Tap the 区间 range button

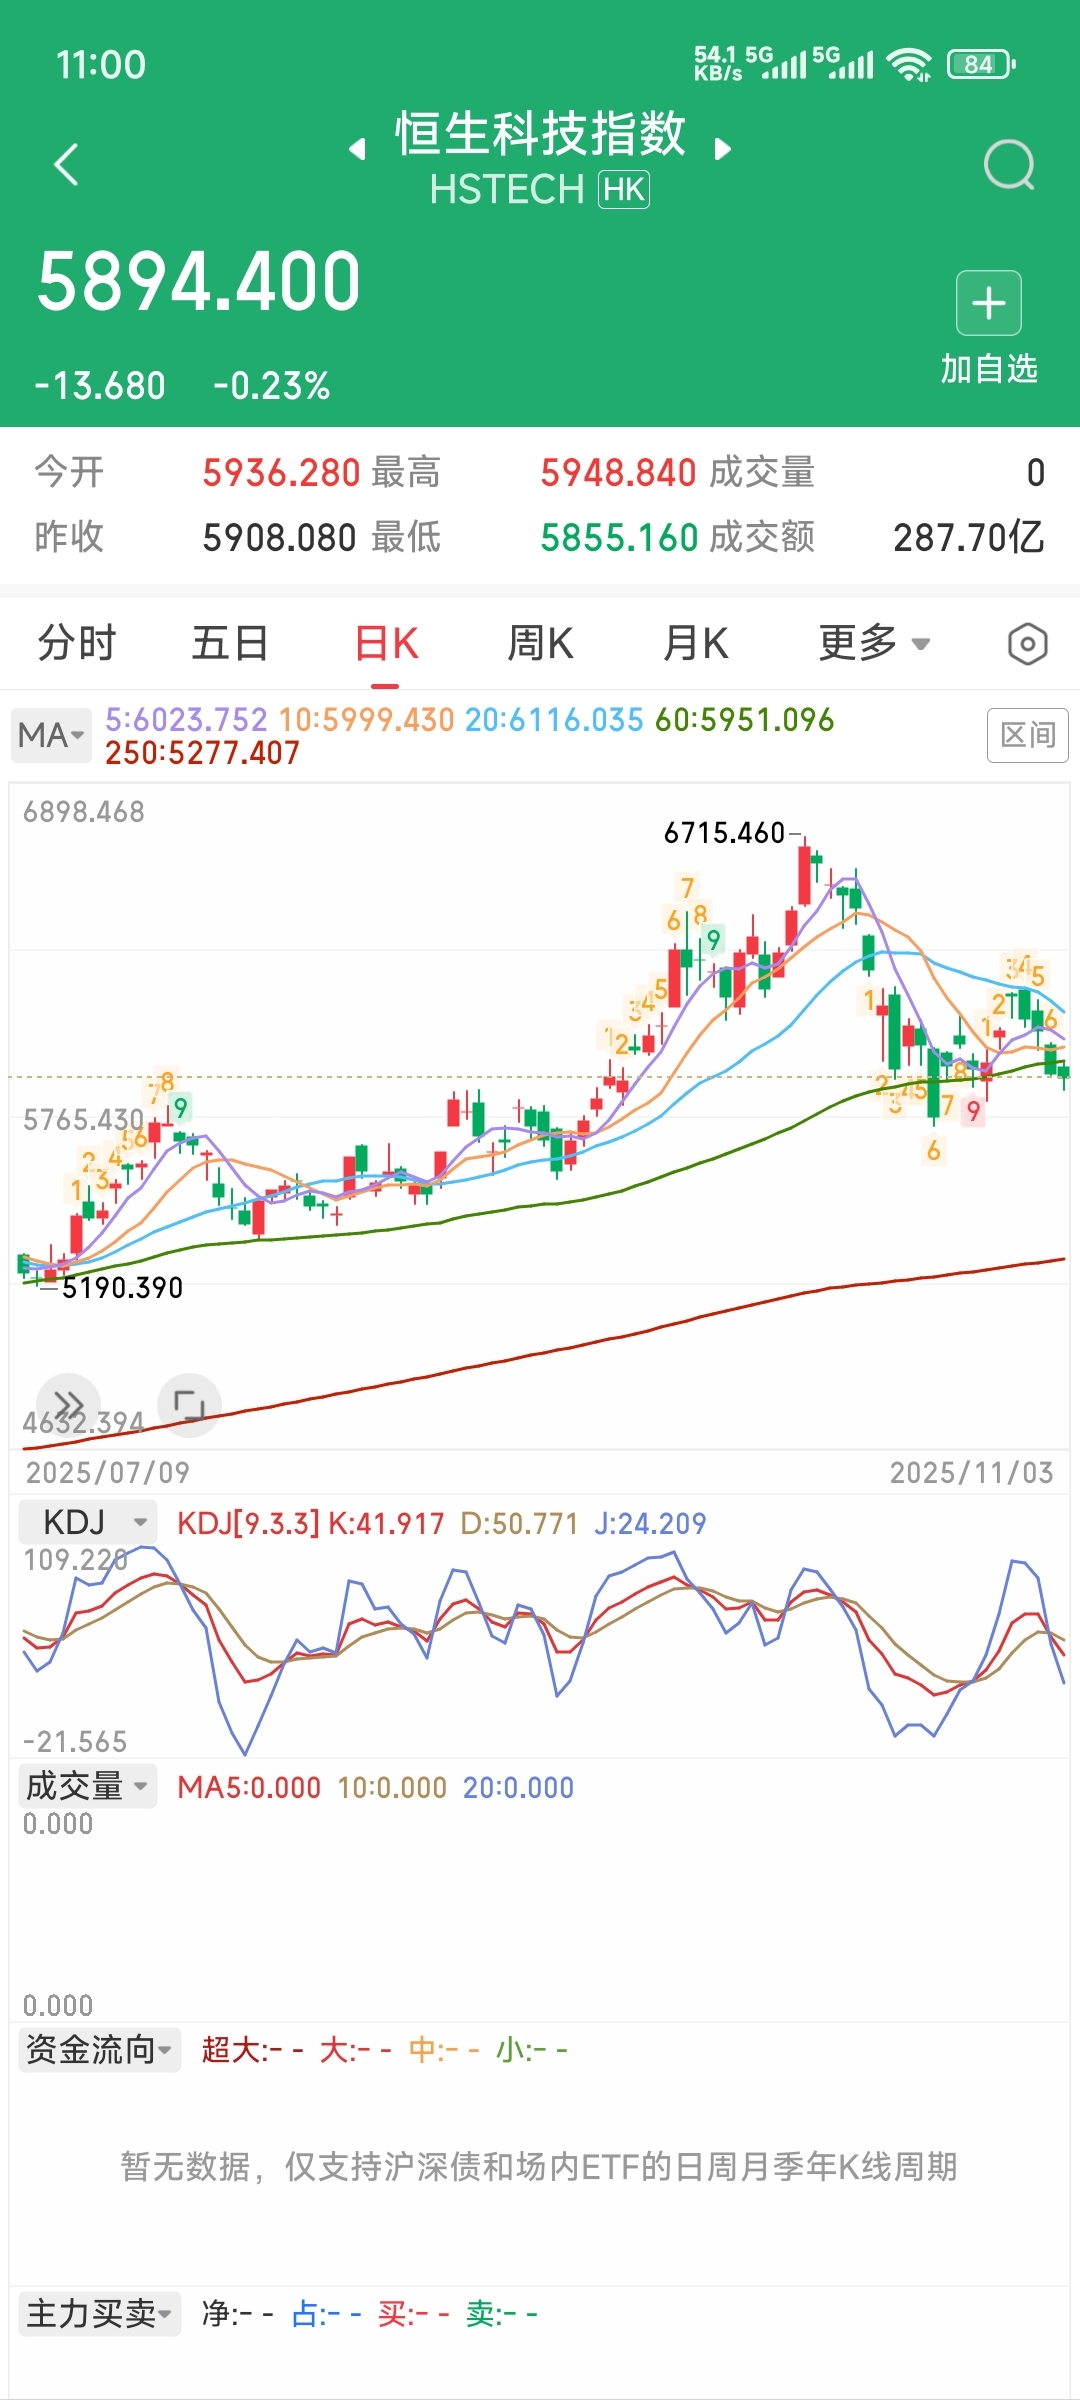tap(1028, 735)
